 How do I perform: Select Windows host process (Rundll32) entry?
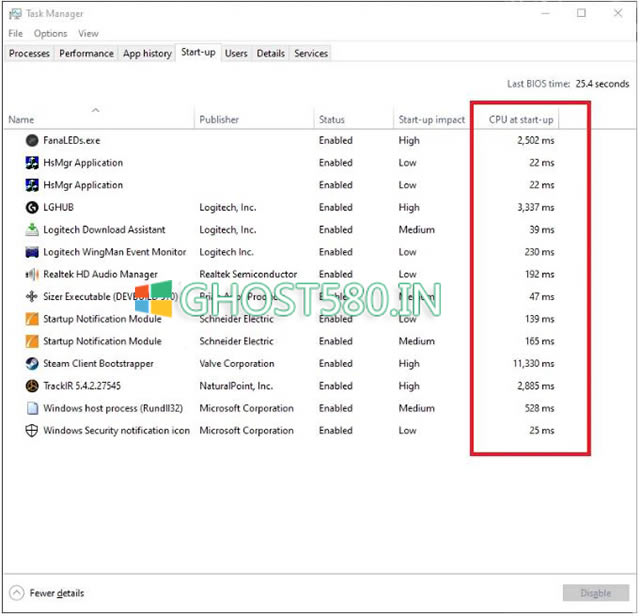(113, 409)
